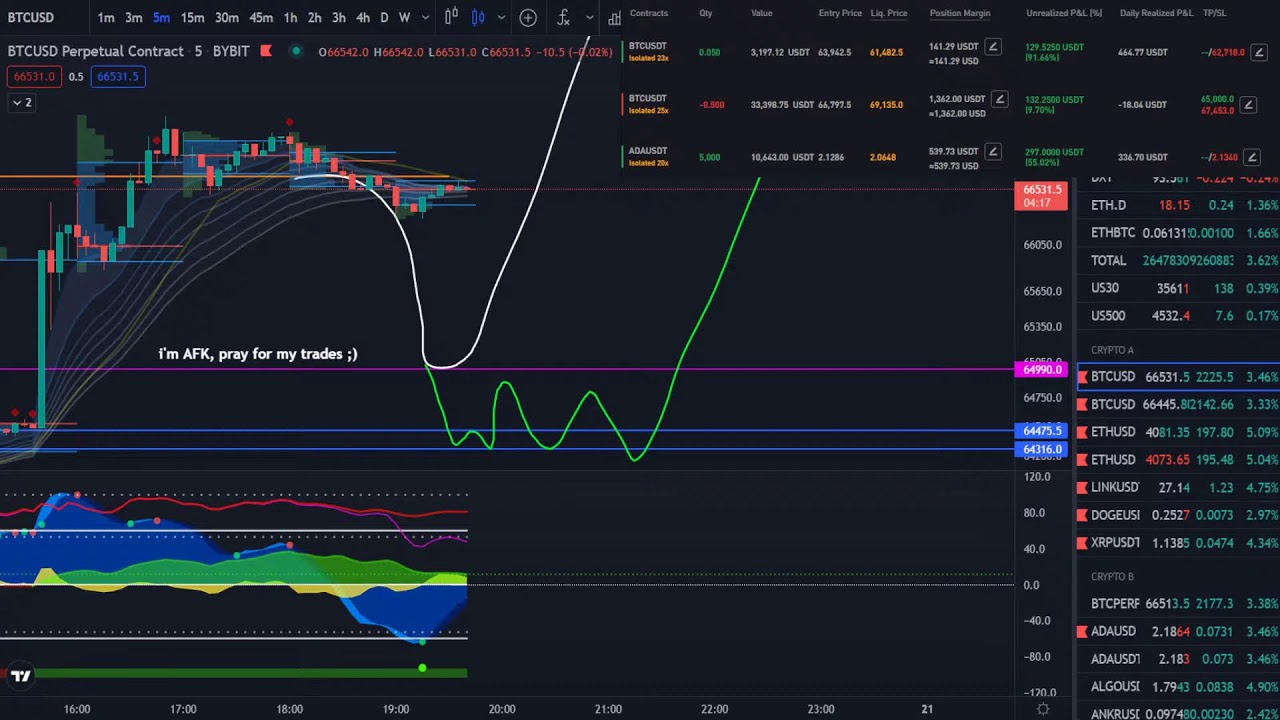Click the magenta 64990.0 price line label

[x=1041, y=370]
